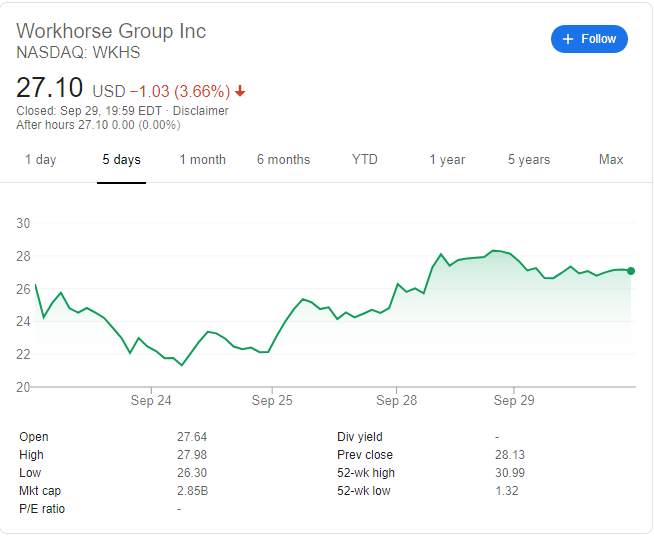
Task: Click the Sep 28 date label
Action: coord(396,401)
